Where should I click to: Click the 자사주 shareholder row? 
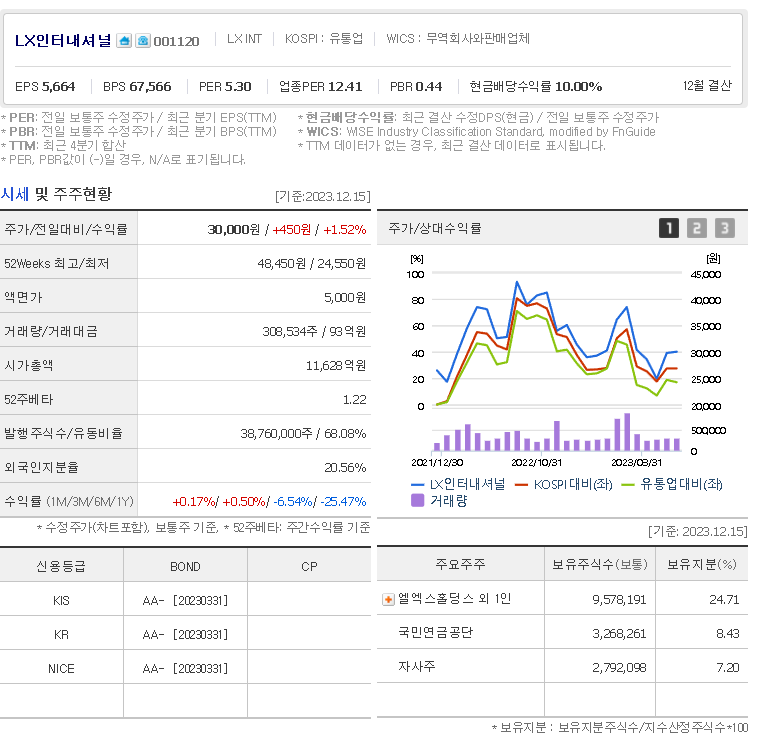point(562,667)
